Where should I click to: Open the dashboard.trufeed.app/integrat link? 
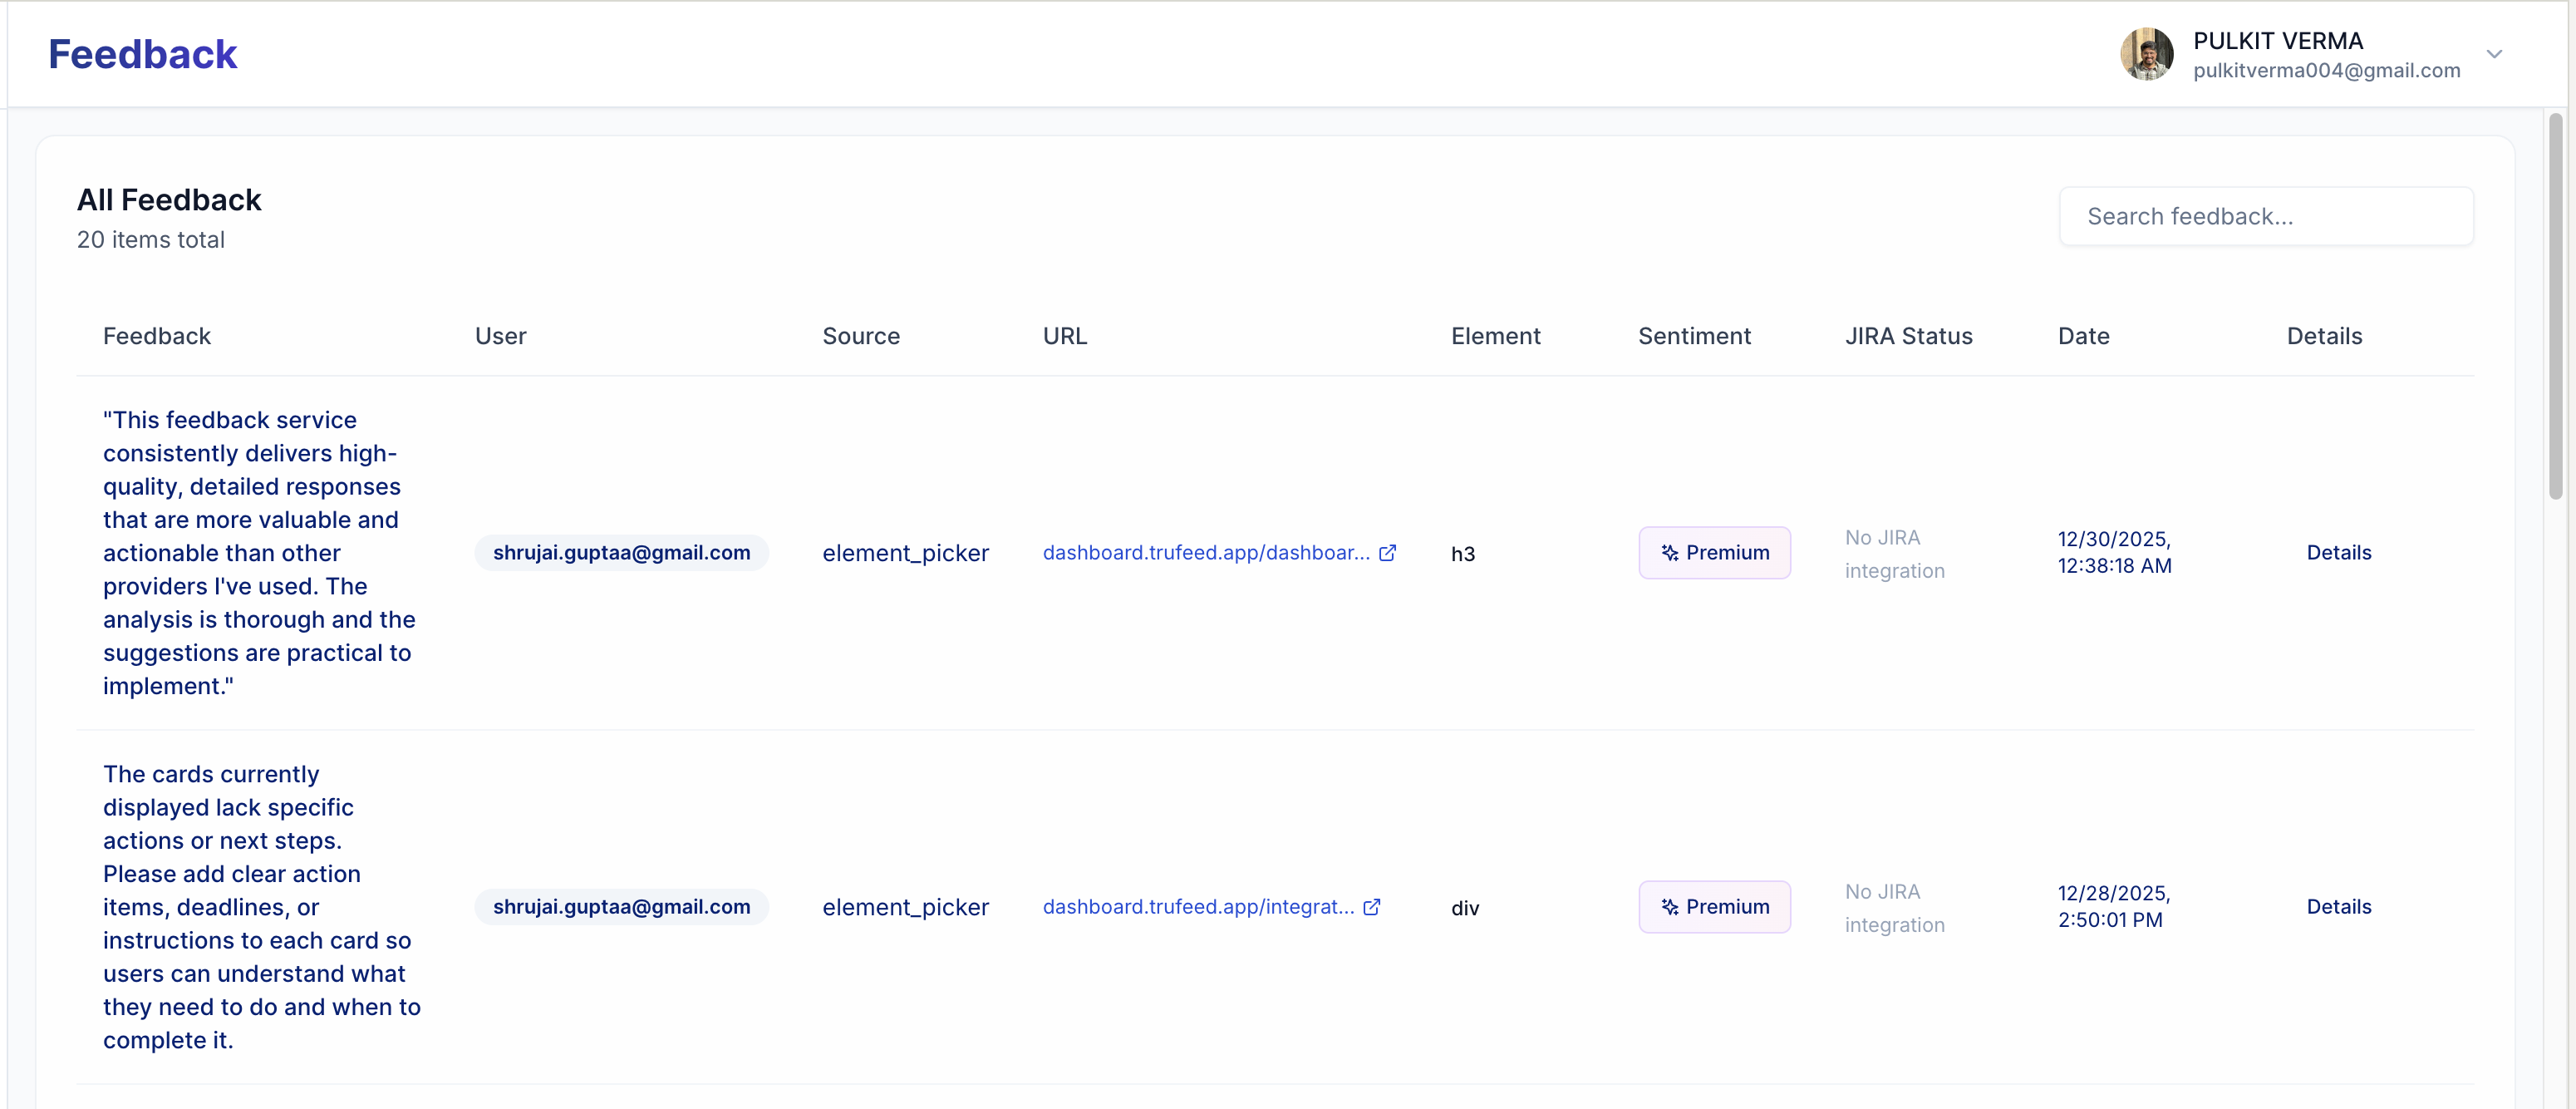pyautogui.click(x=1197, y=907)
